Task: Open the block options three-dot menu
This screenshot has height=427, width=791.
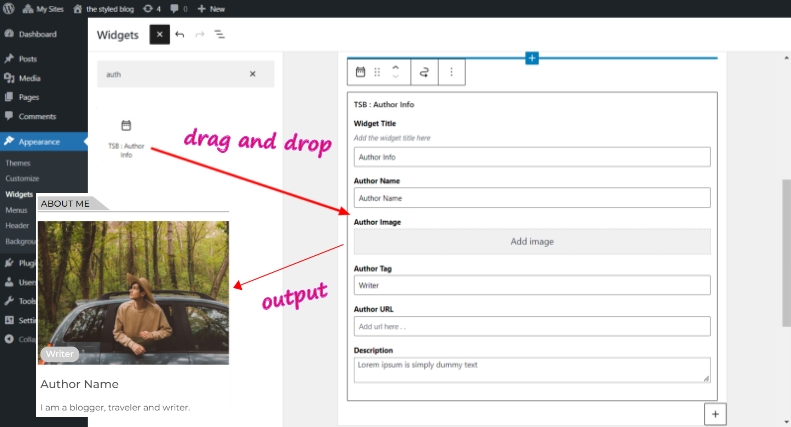Action: point(451,72)
